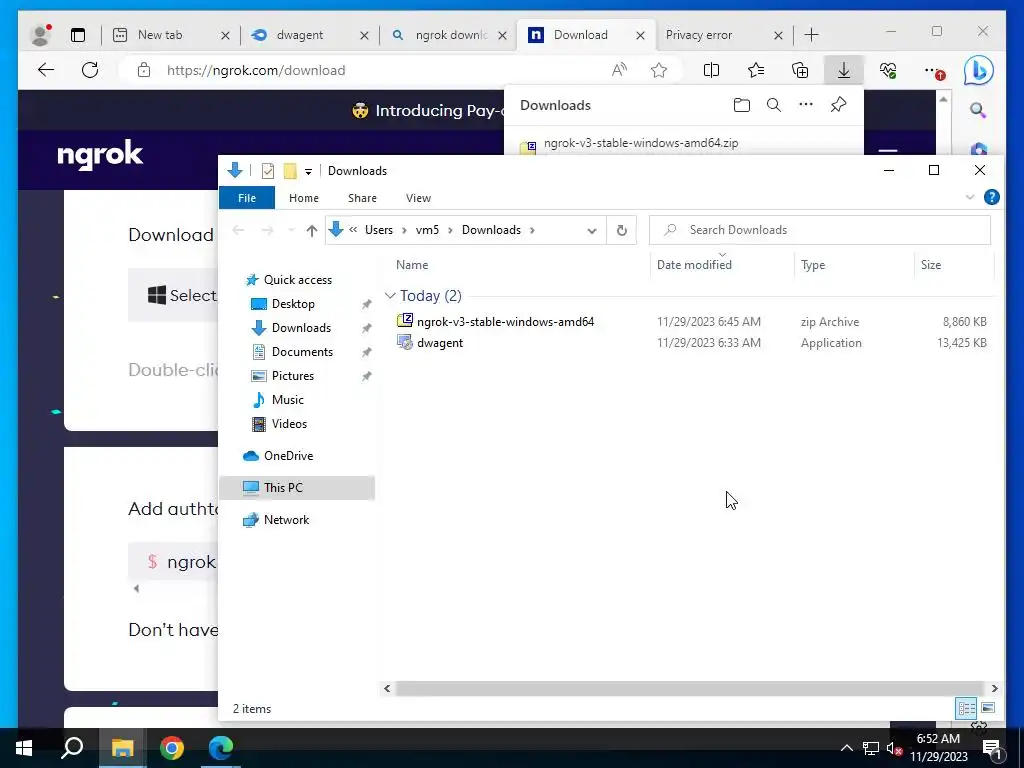The image size is (1024, 768).
Task: Open the Home ribbon tab
Action: coord(304,198)
